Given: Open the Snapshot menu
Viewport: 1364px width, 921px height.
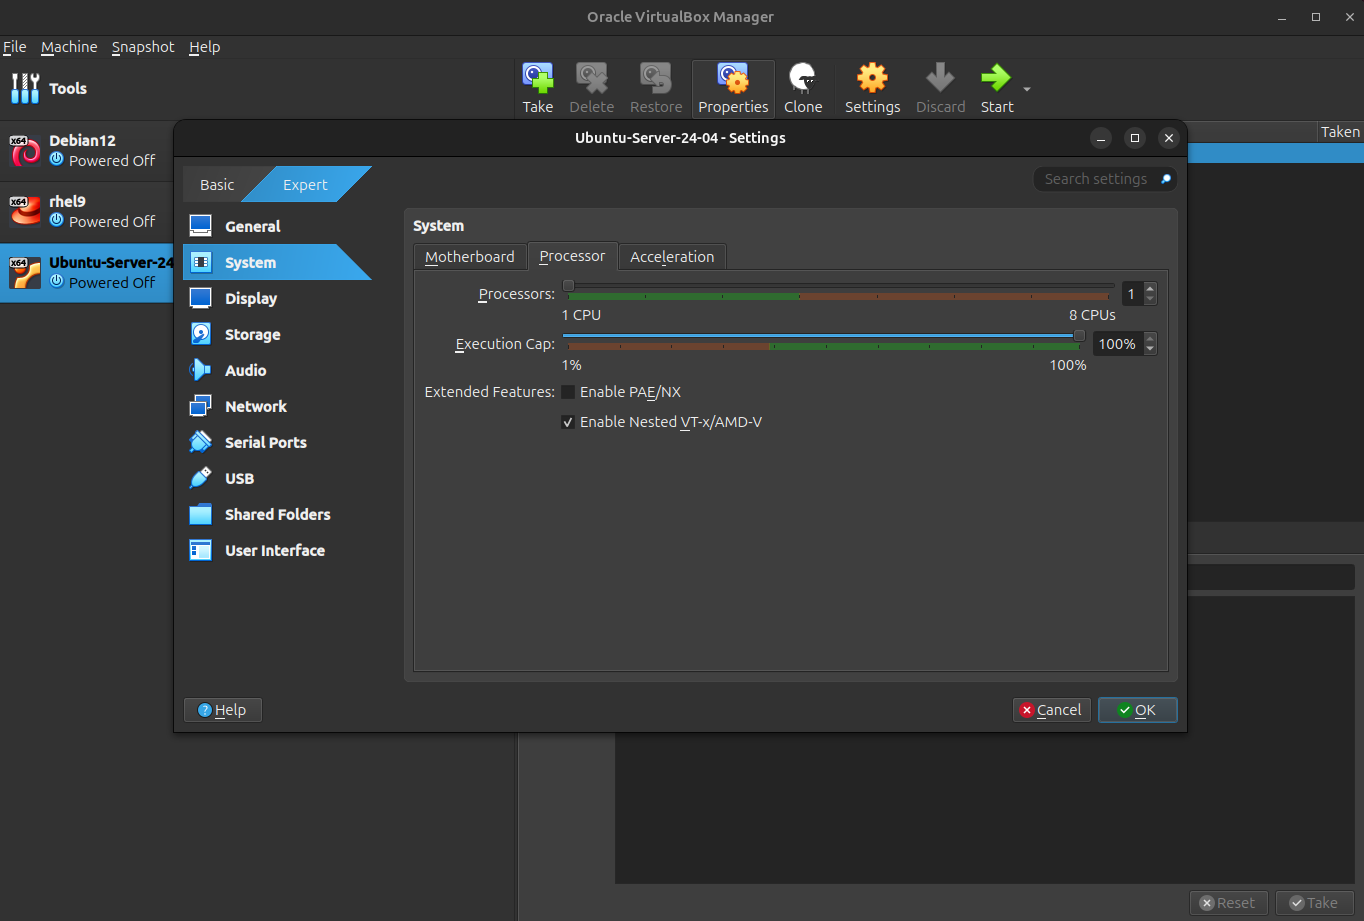Looking at the screenshot, I should (x=143, y=47).
